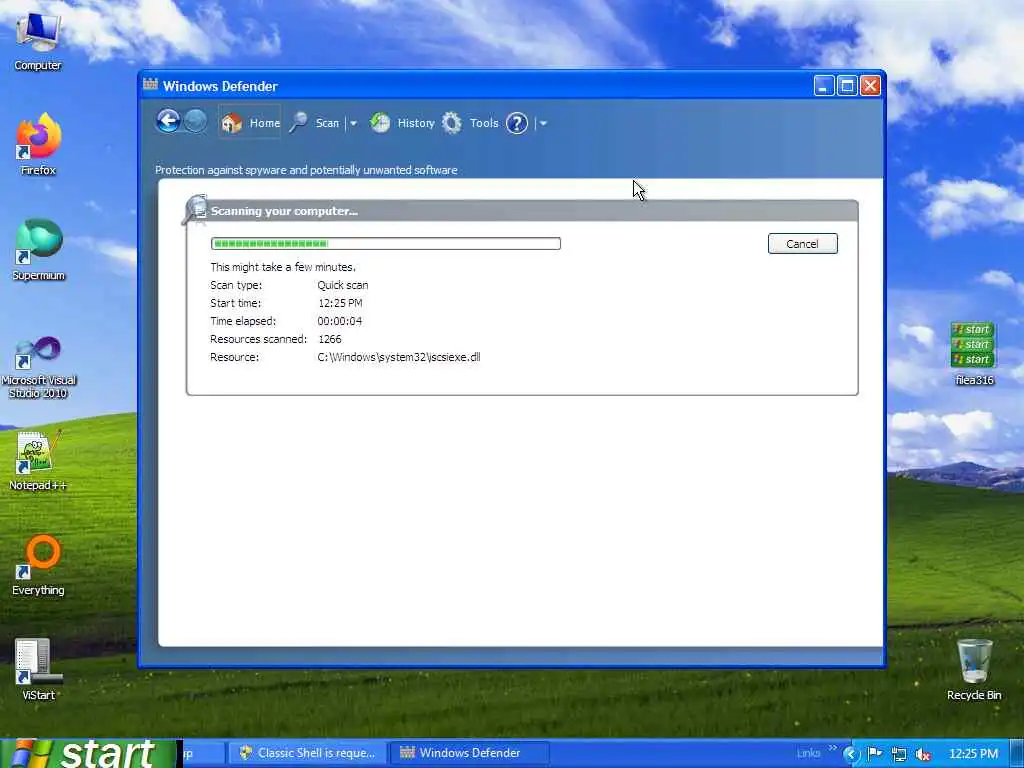
Task: Select the Everything desktop shortcut
Action: [x=38, y=566]
